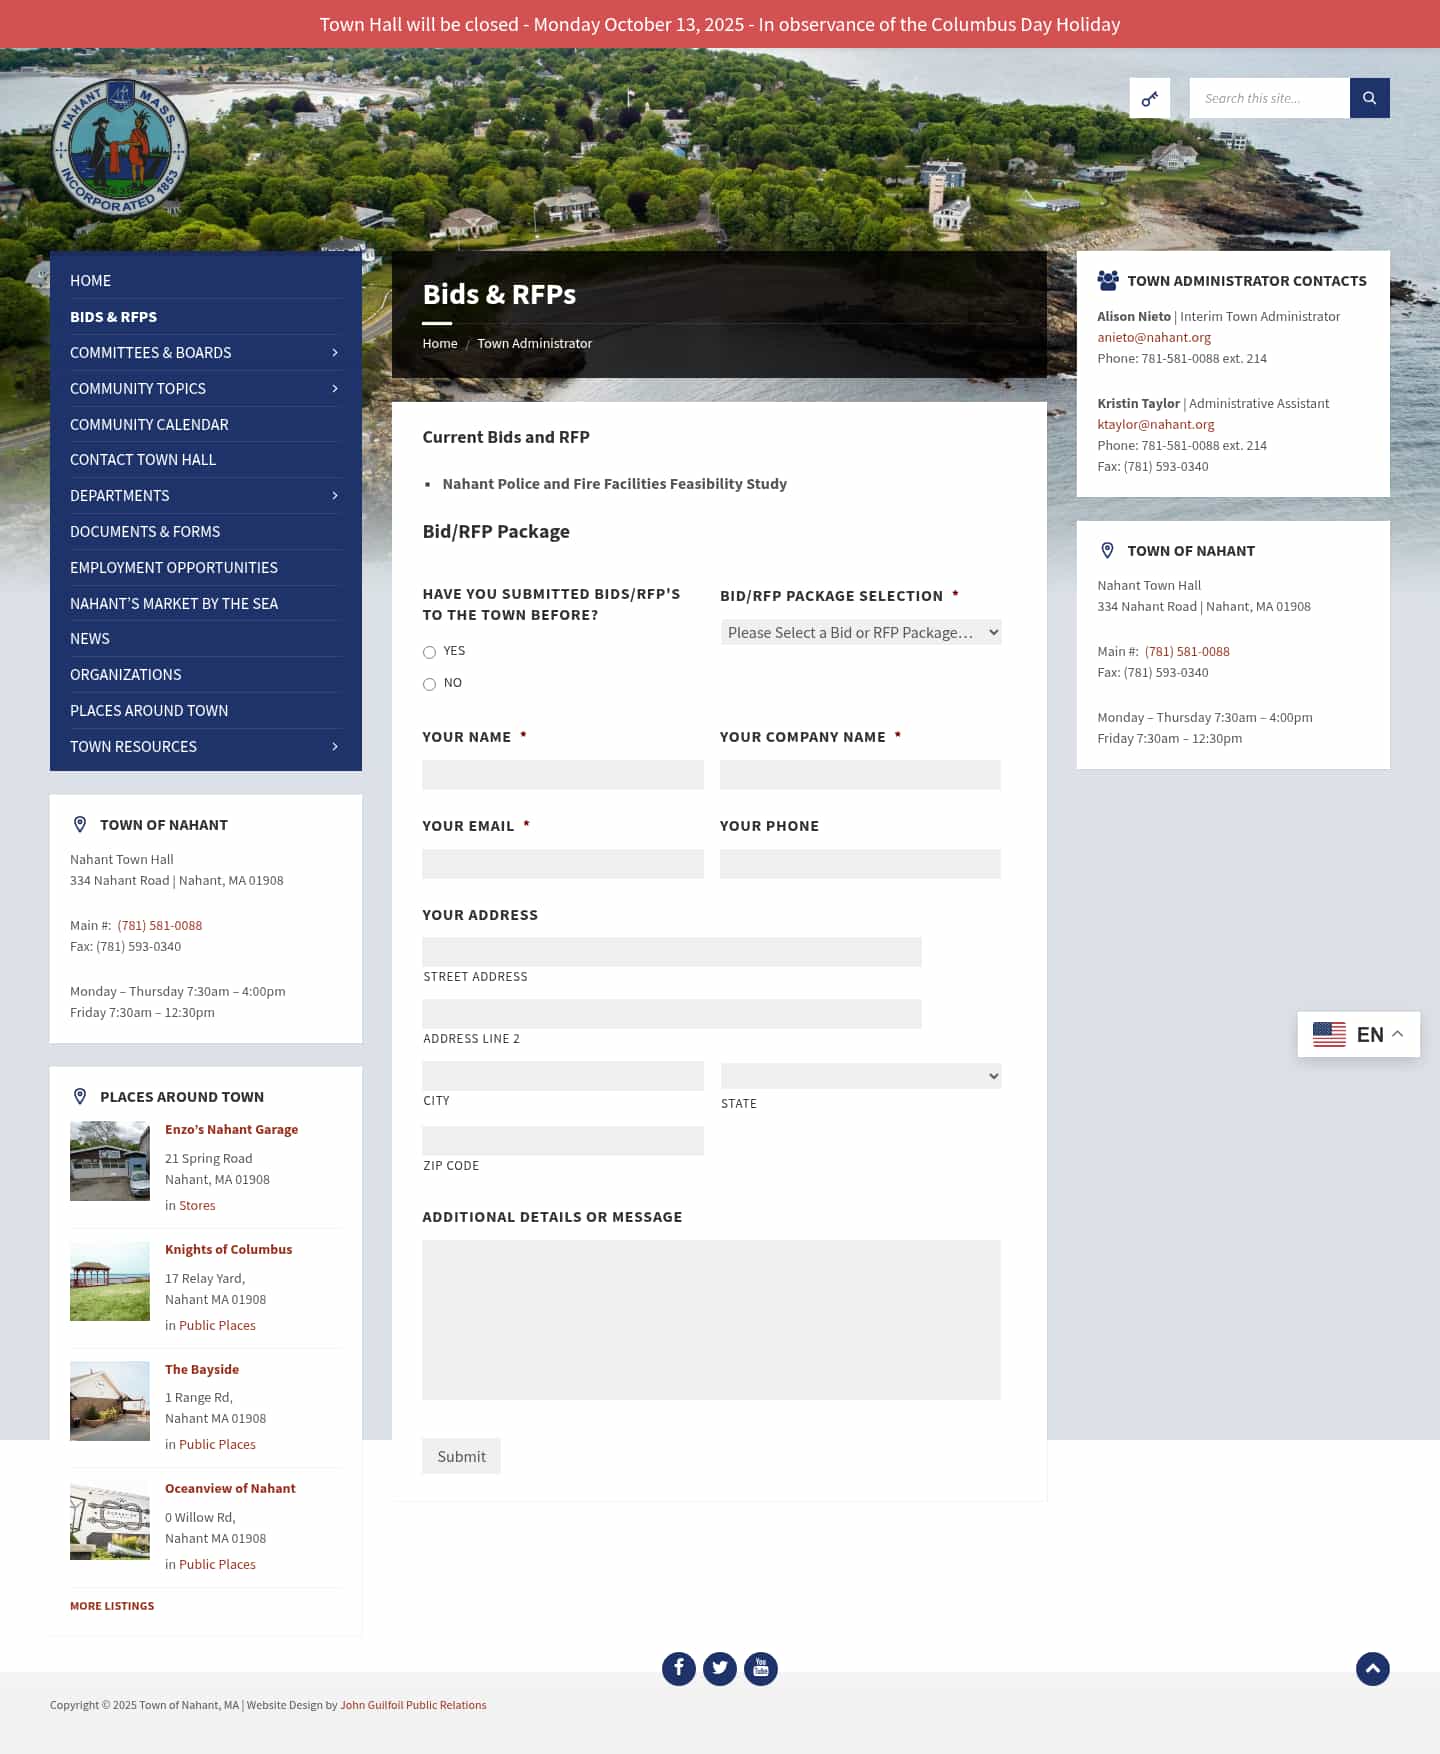Open Nahant's Market by the Sea
Viewport: 1440px width, 1754px height.
pos(174,604)
